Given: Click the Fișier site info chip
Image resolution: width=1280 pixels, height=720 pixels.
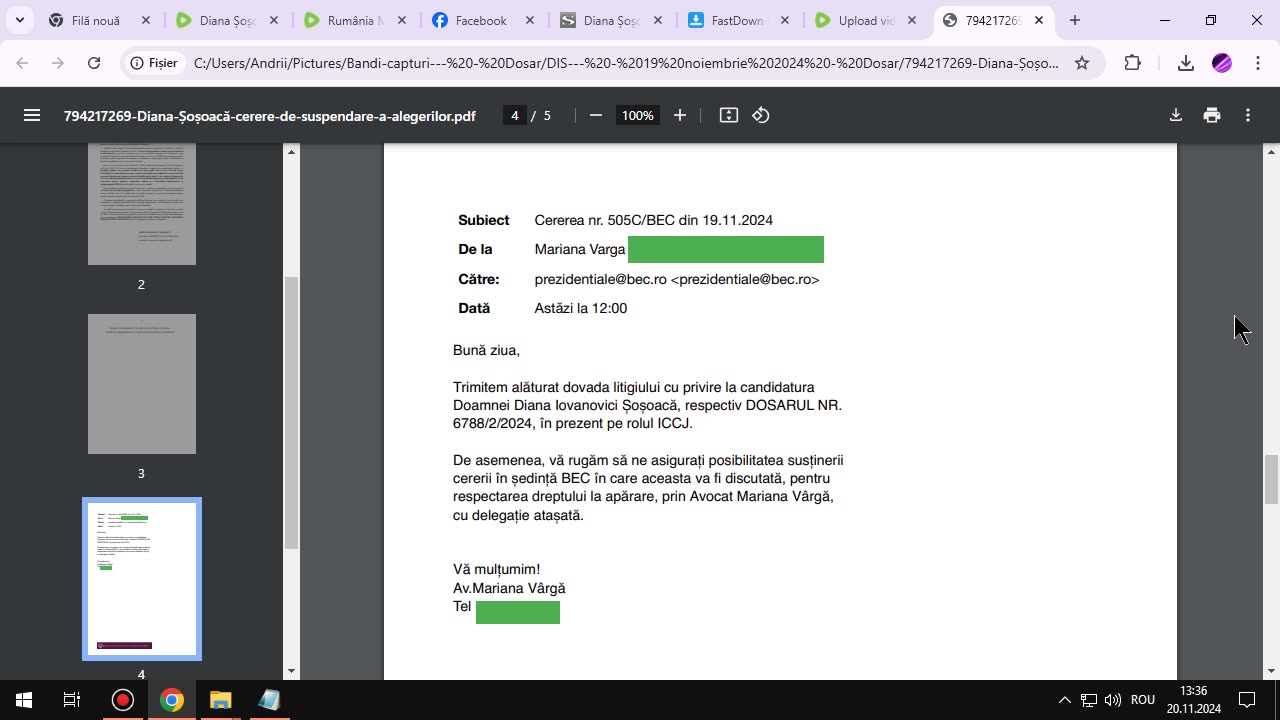Looking at the screenshot, I should [154, 63].
